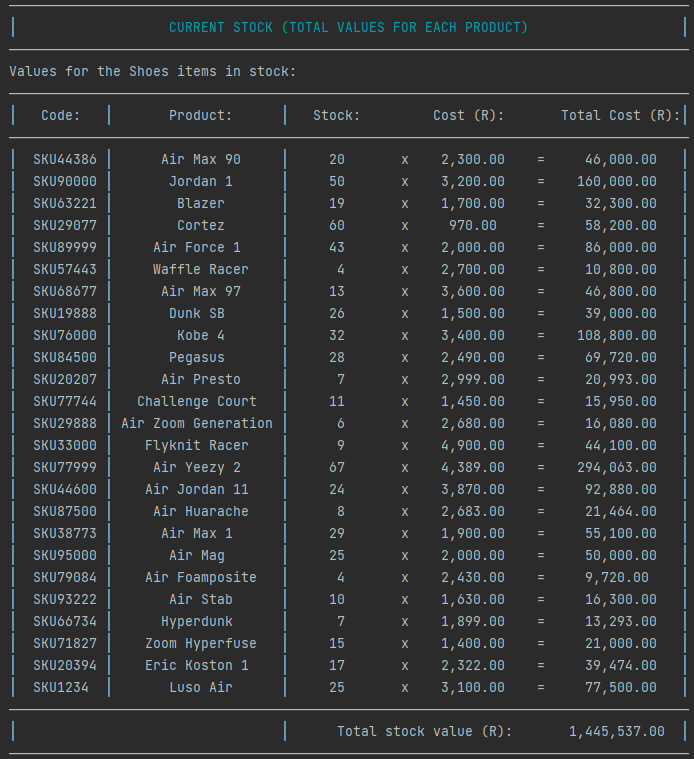Click product Air Stab
This screenshot has height=759, width=694.
point(201,600)
